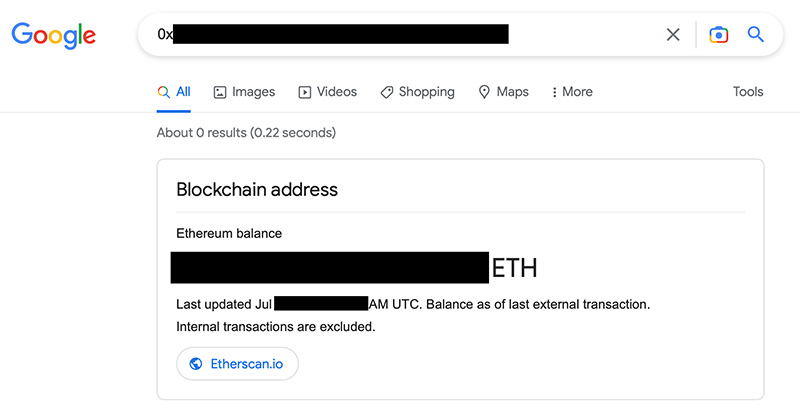
Task: Open the Maps results tab
Action: click(x=504, y=92)
